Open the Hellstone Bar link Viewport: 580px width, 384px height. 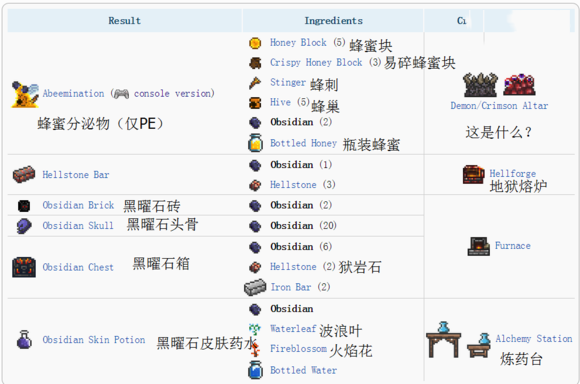[x=76, y=175]
